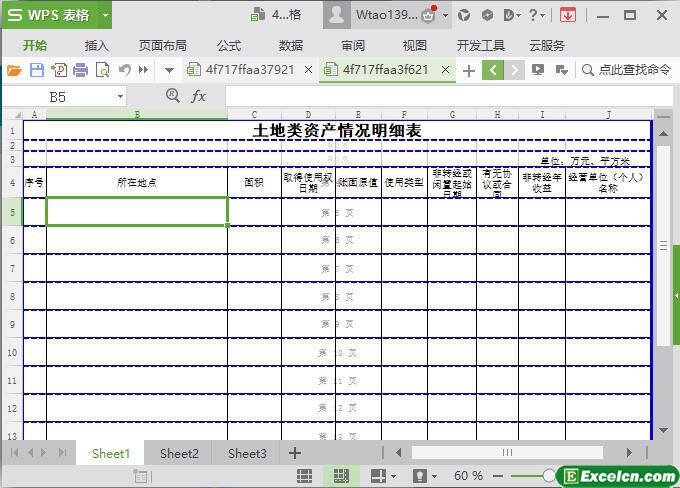Click the export to PDF icon
Image resolution: width=680 pixels, height=488 pixels.
click(x=59, y=70)
